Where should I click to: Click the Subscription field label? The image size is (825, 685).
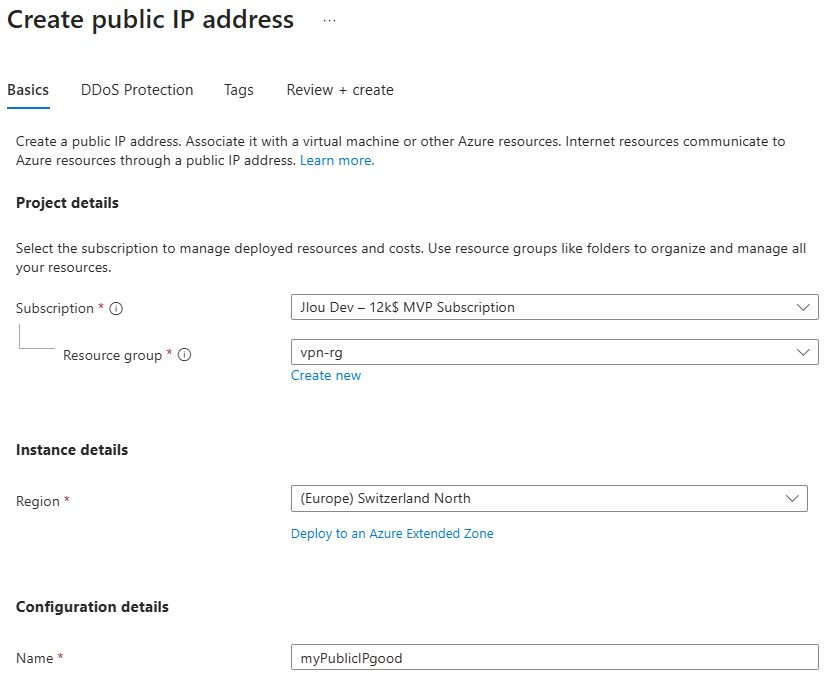(55, 308)
